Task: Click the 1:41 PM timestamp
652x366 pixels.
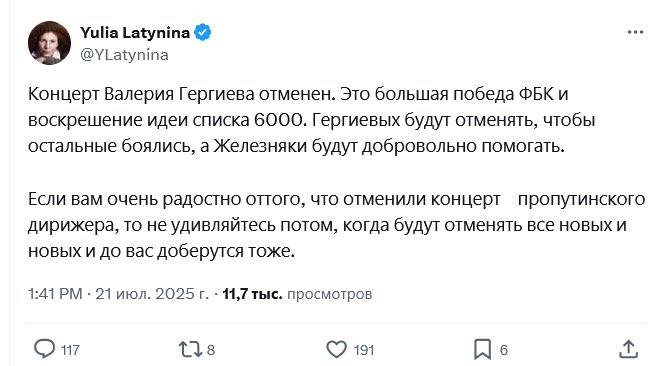Action: (x=55, y=294)
